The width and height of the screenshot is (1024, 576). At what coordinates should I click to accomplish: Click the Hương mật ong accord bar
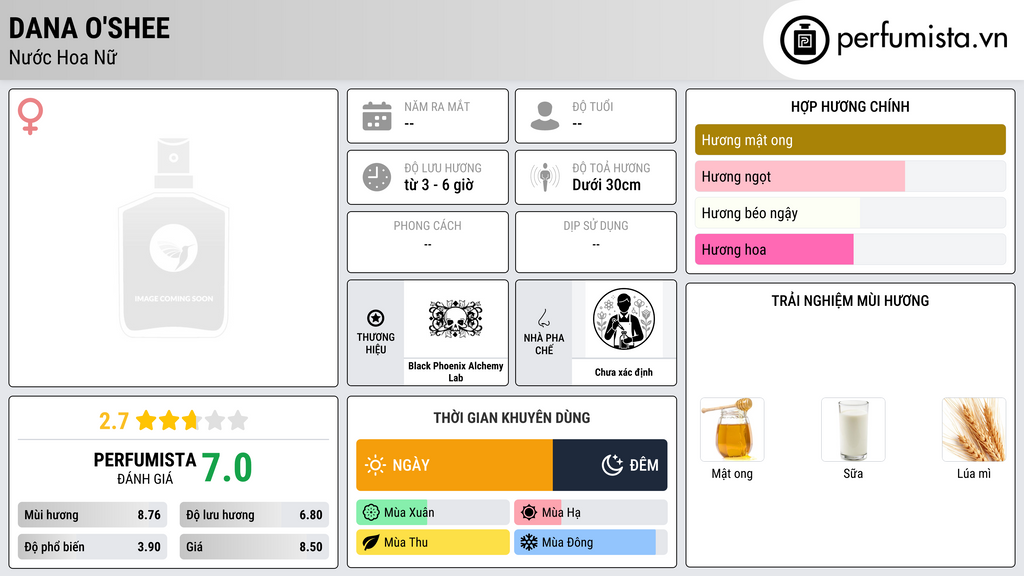coord(850,140)
